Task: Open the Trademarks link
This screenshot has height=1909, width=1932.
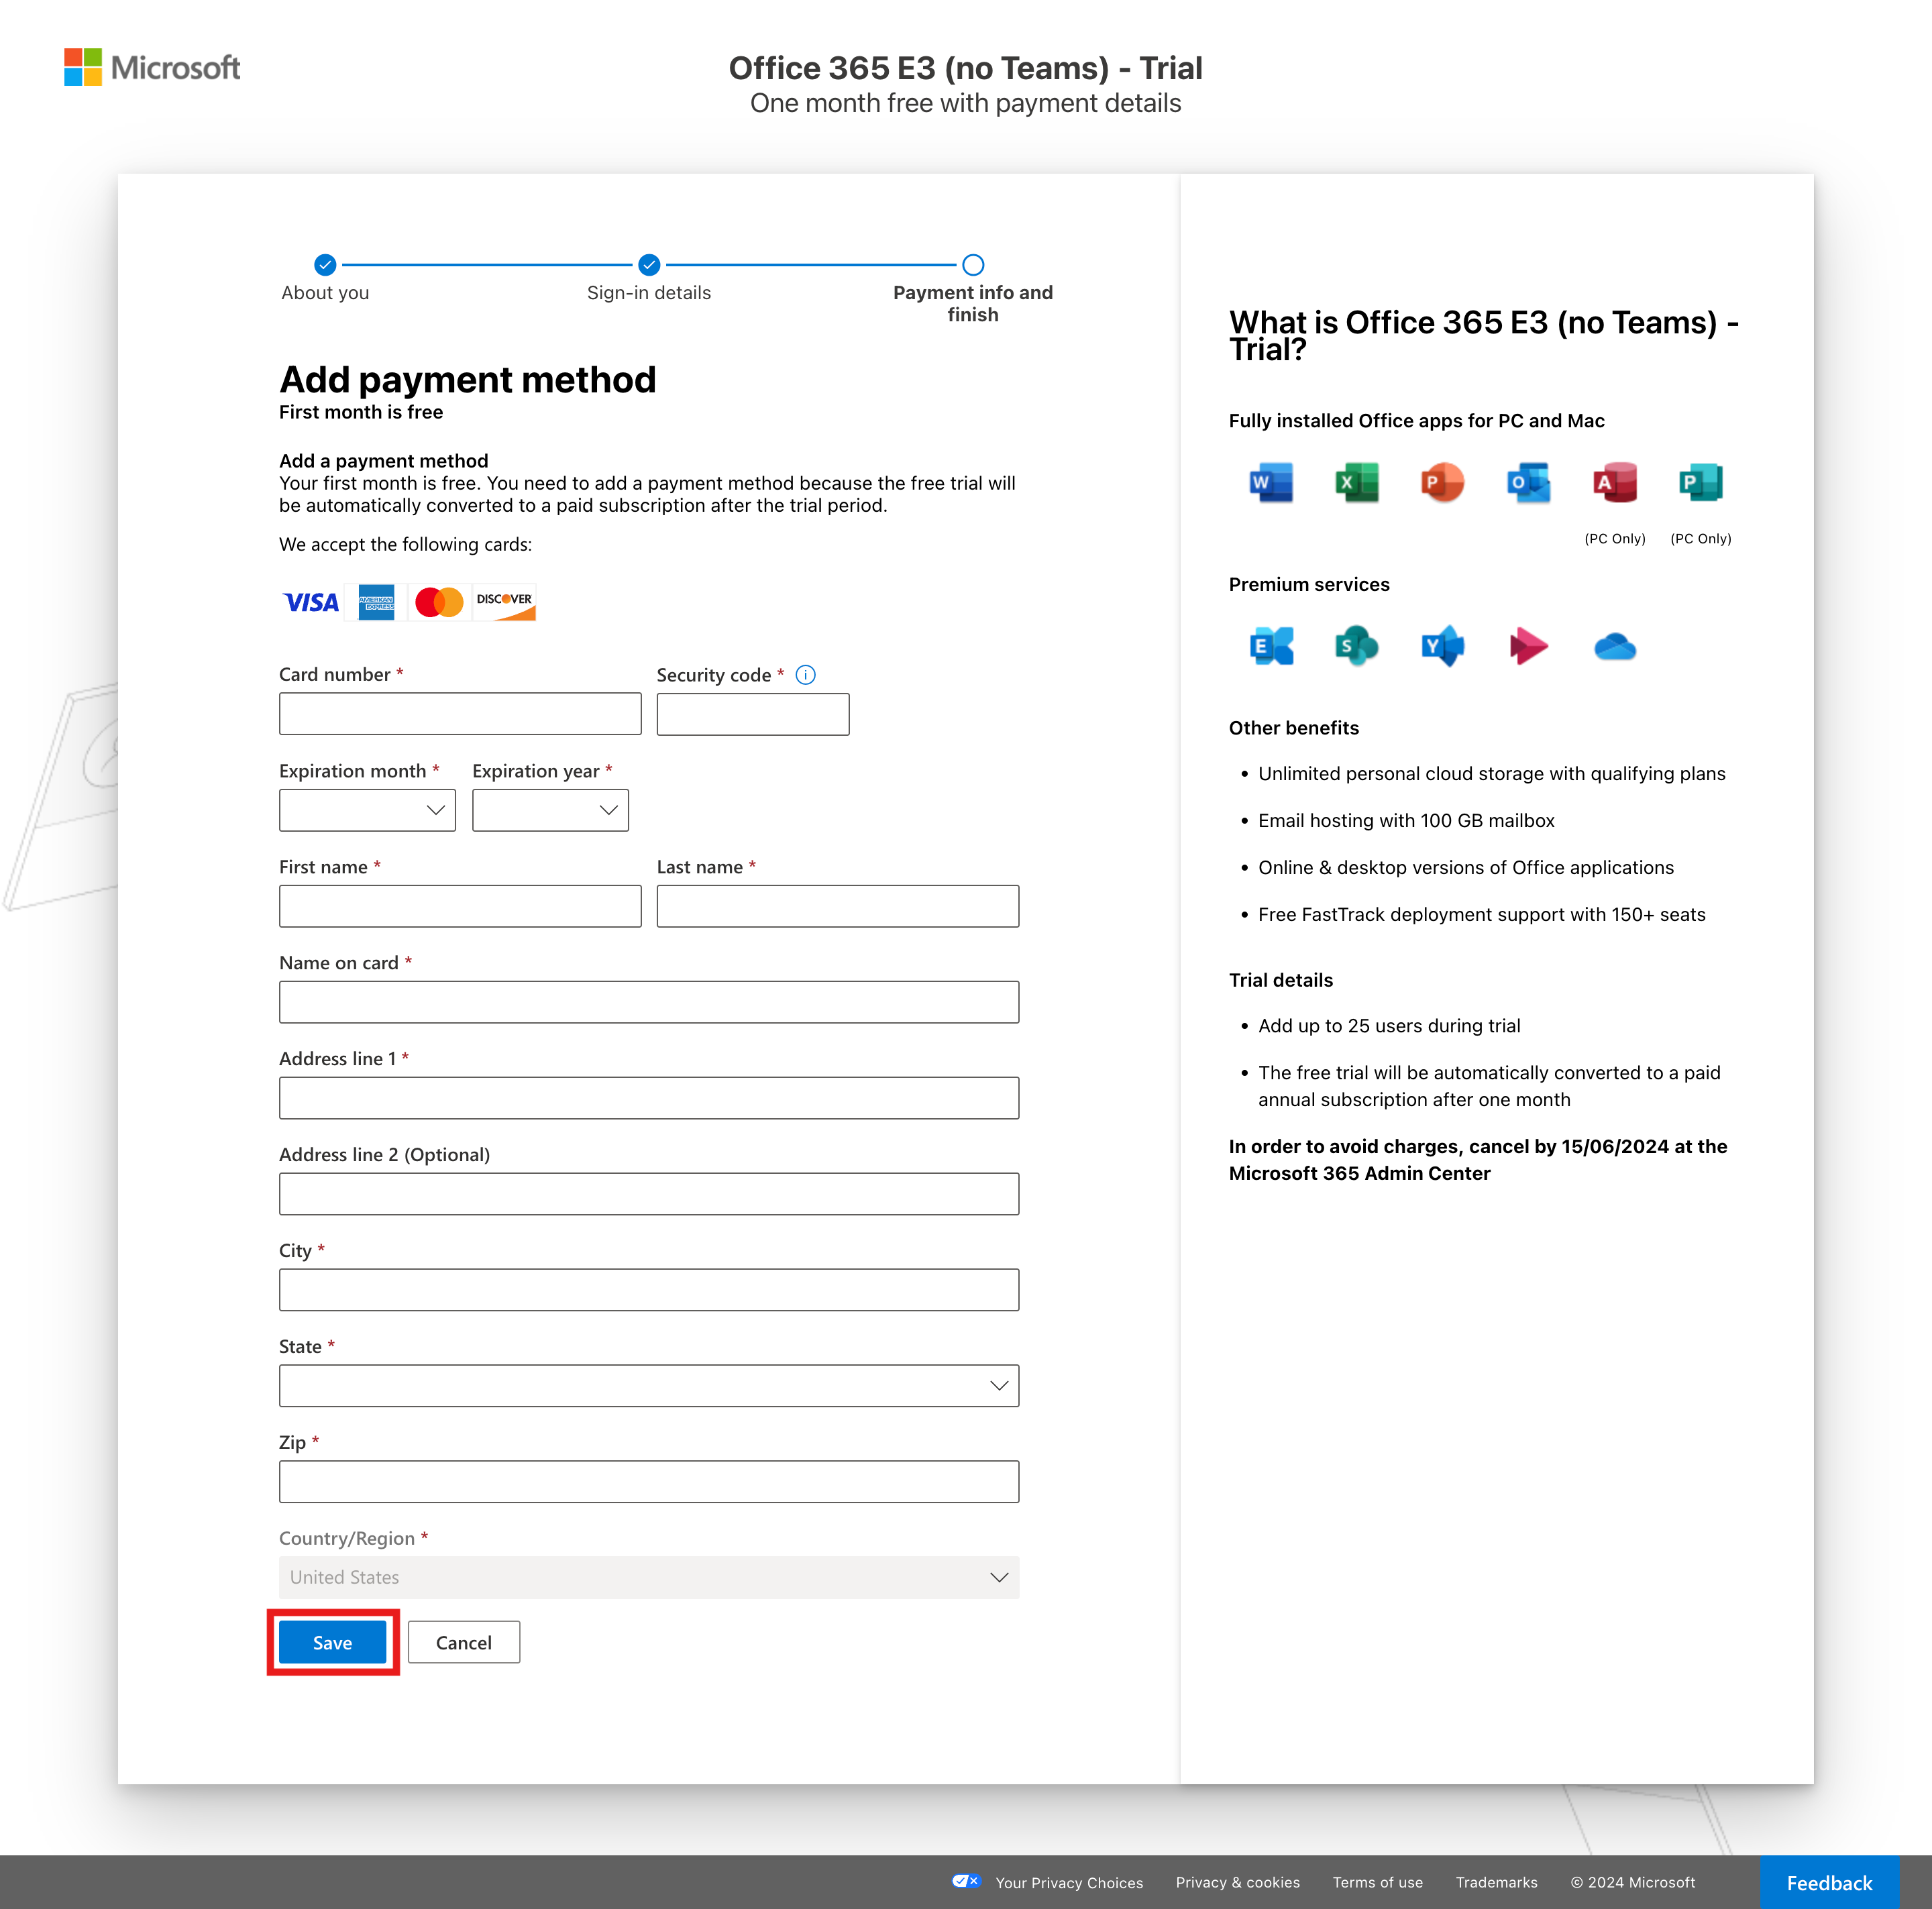Action: click(x=1497, y=1882)
